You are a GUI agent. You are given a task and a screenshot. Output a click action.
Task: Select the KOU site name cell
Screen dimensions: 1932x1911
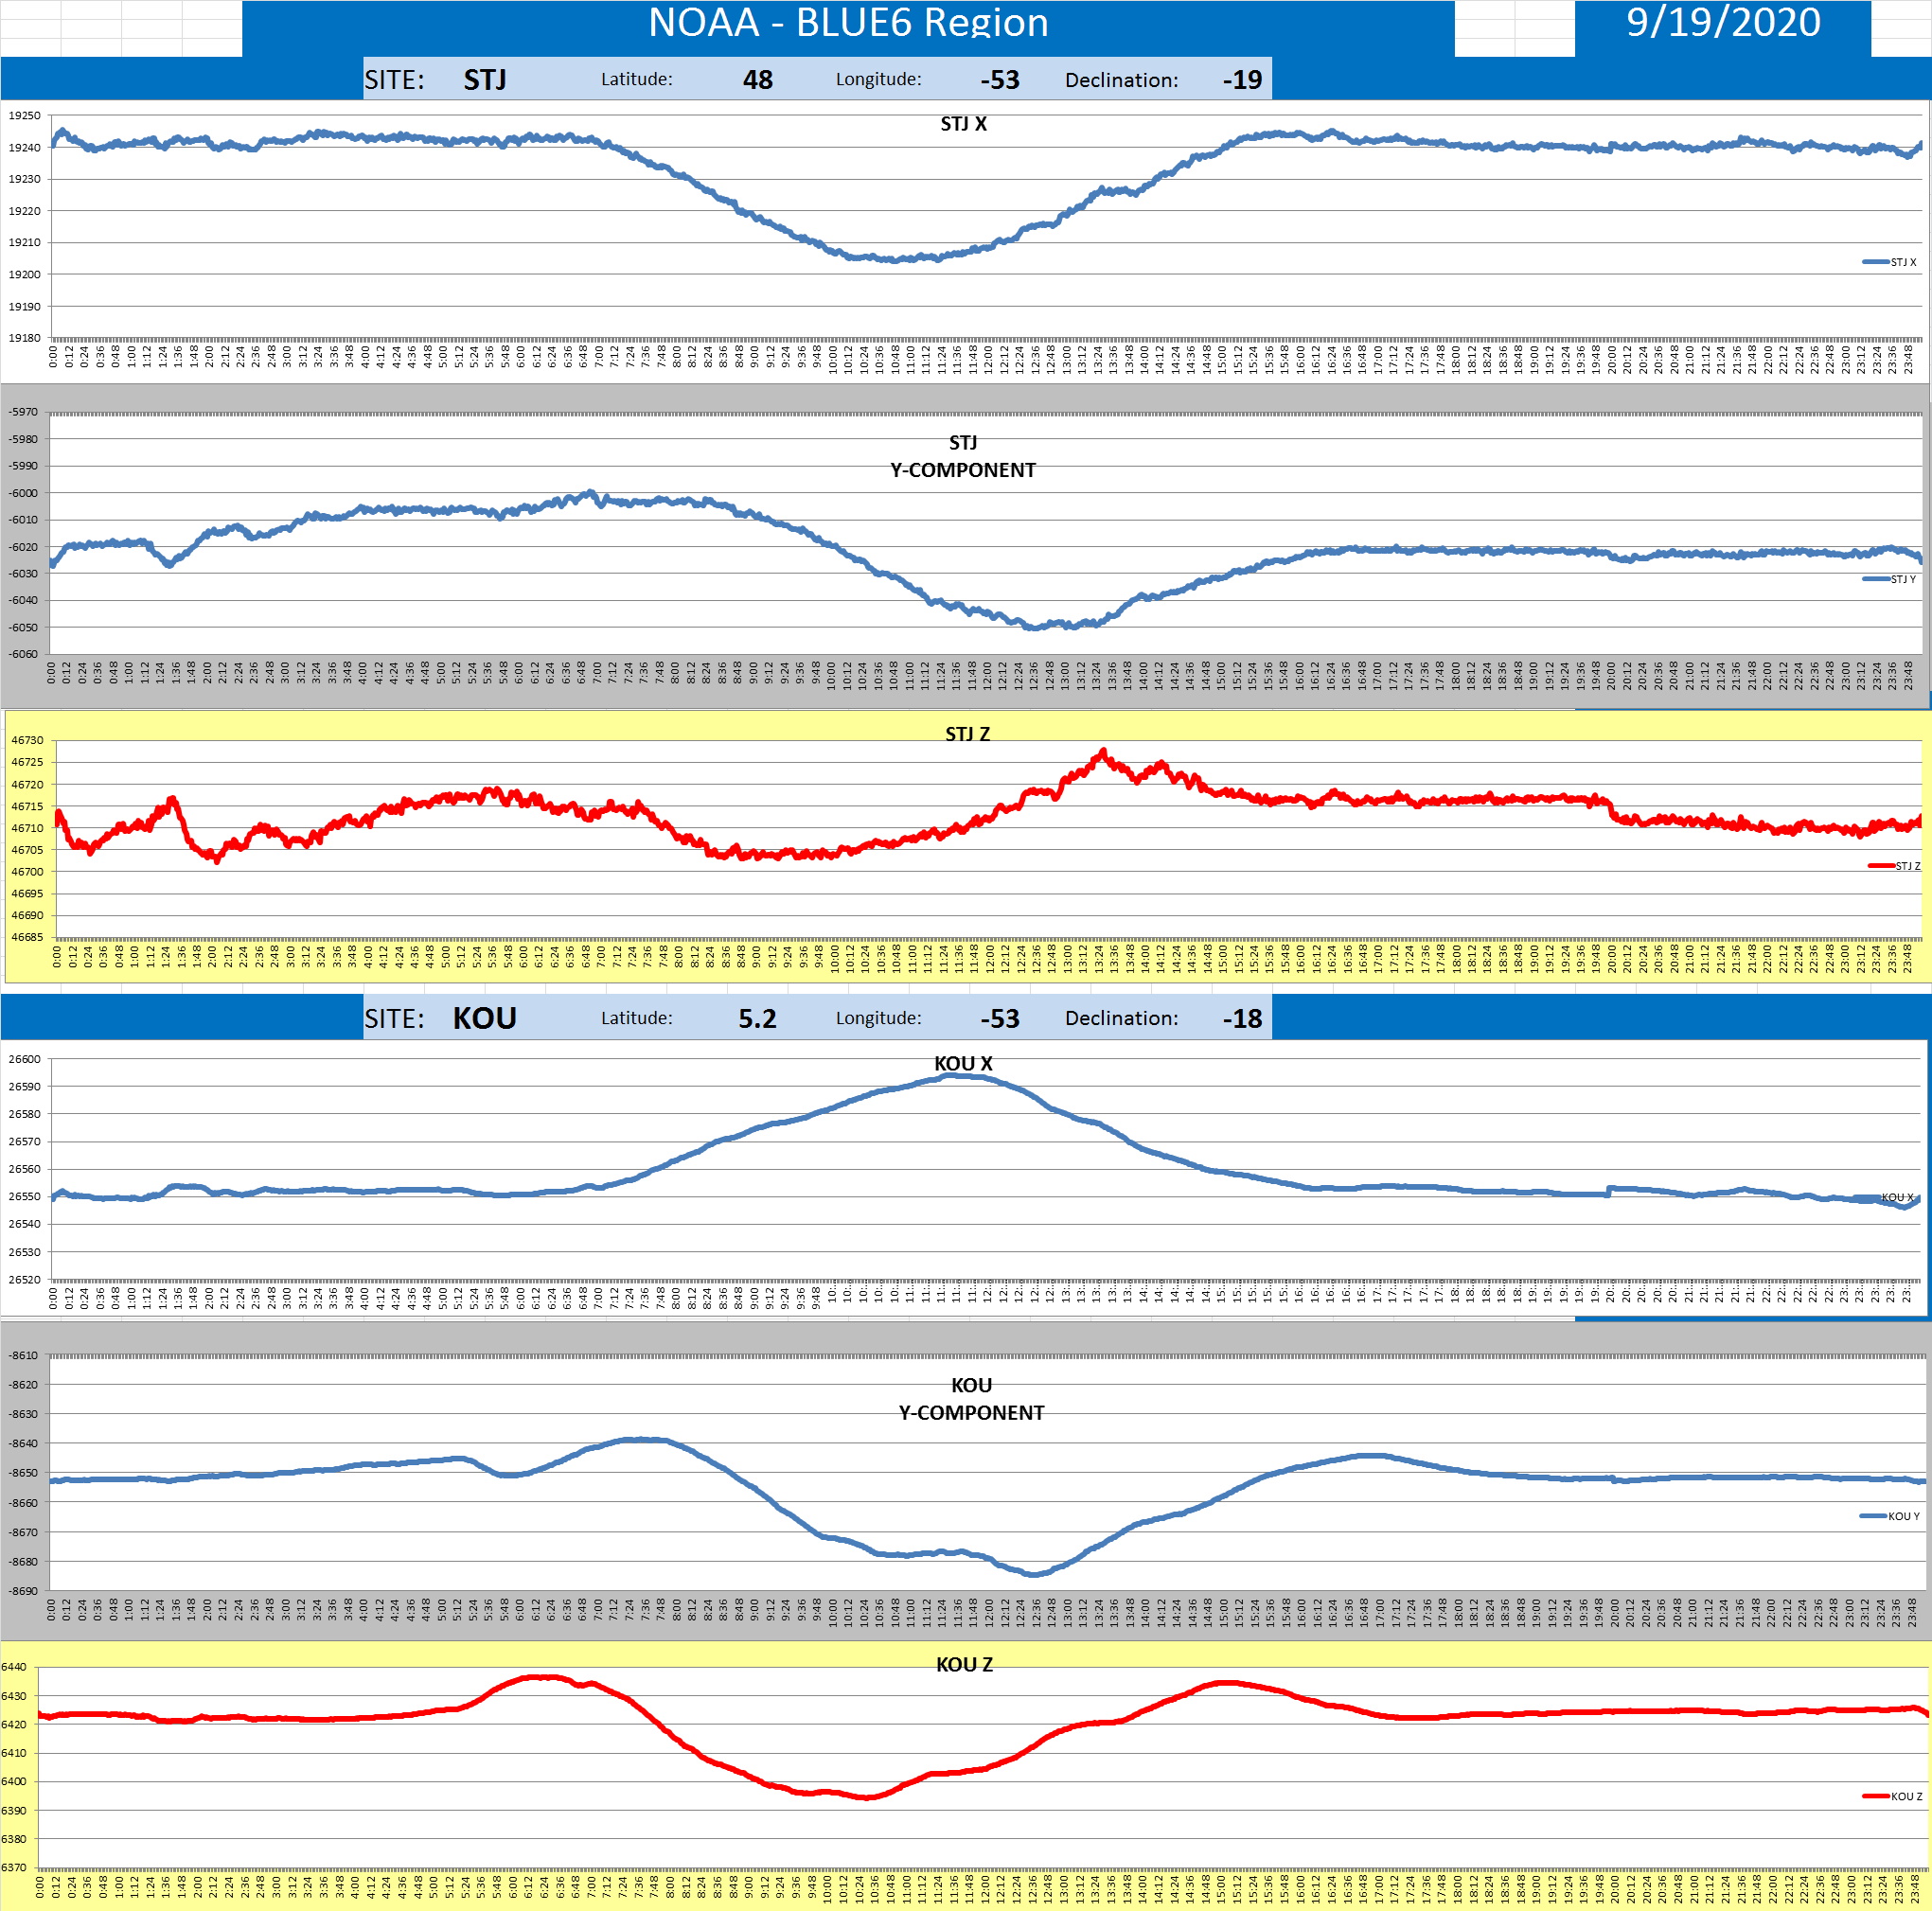tap(485, 1018)
